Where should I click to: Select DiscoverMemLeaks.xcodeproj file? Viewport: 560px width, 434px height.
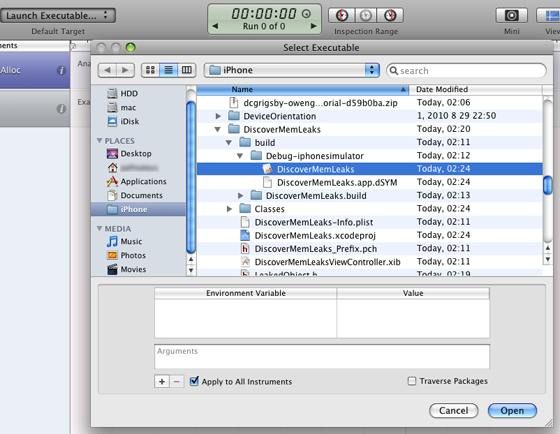pyautogui.click(x=315, y=235)
